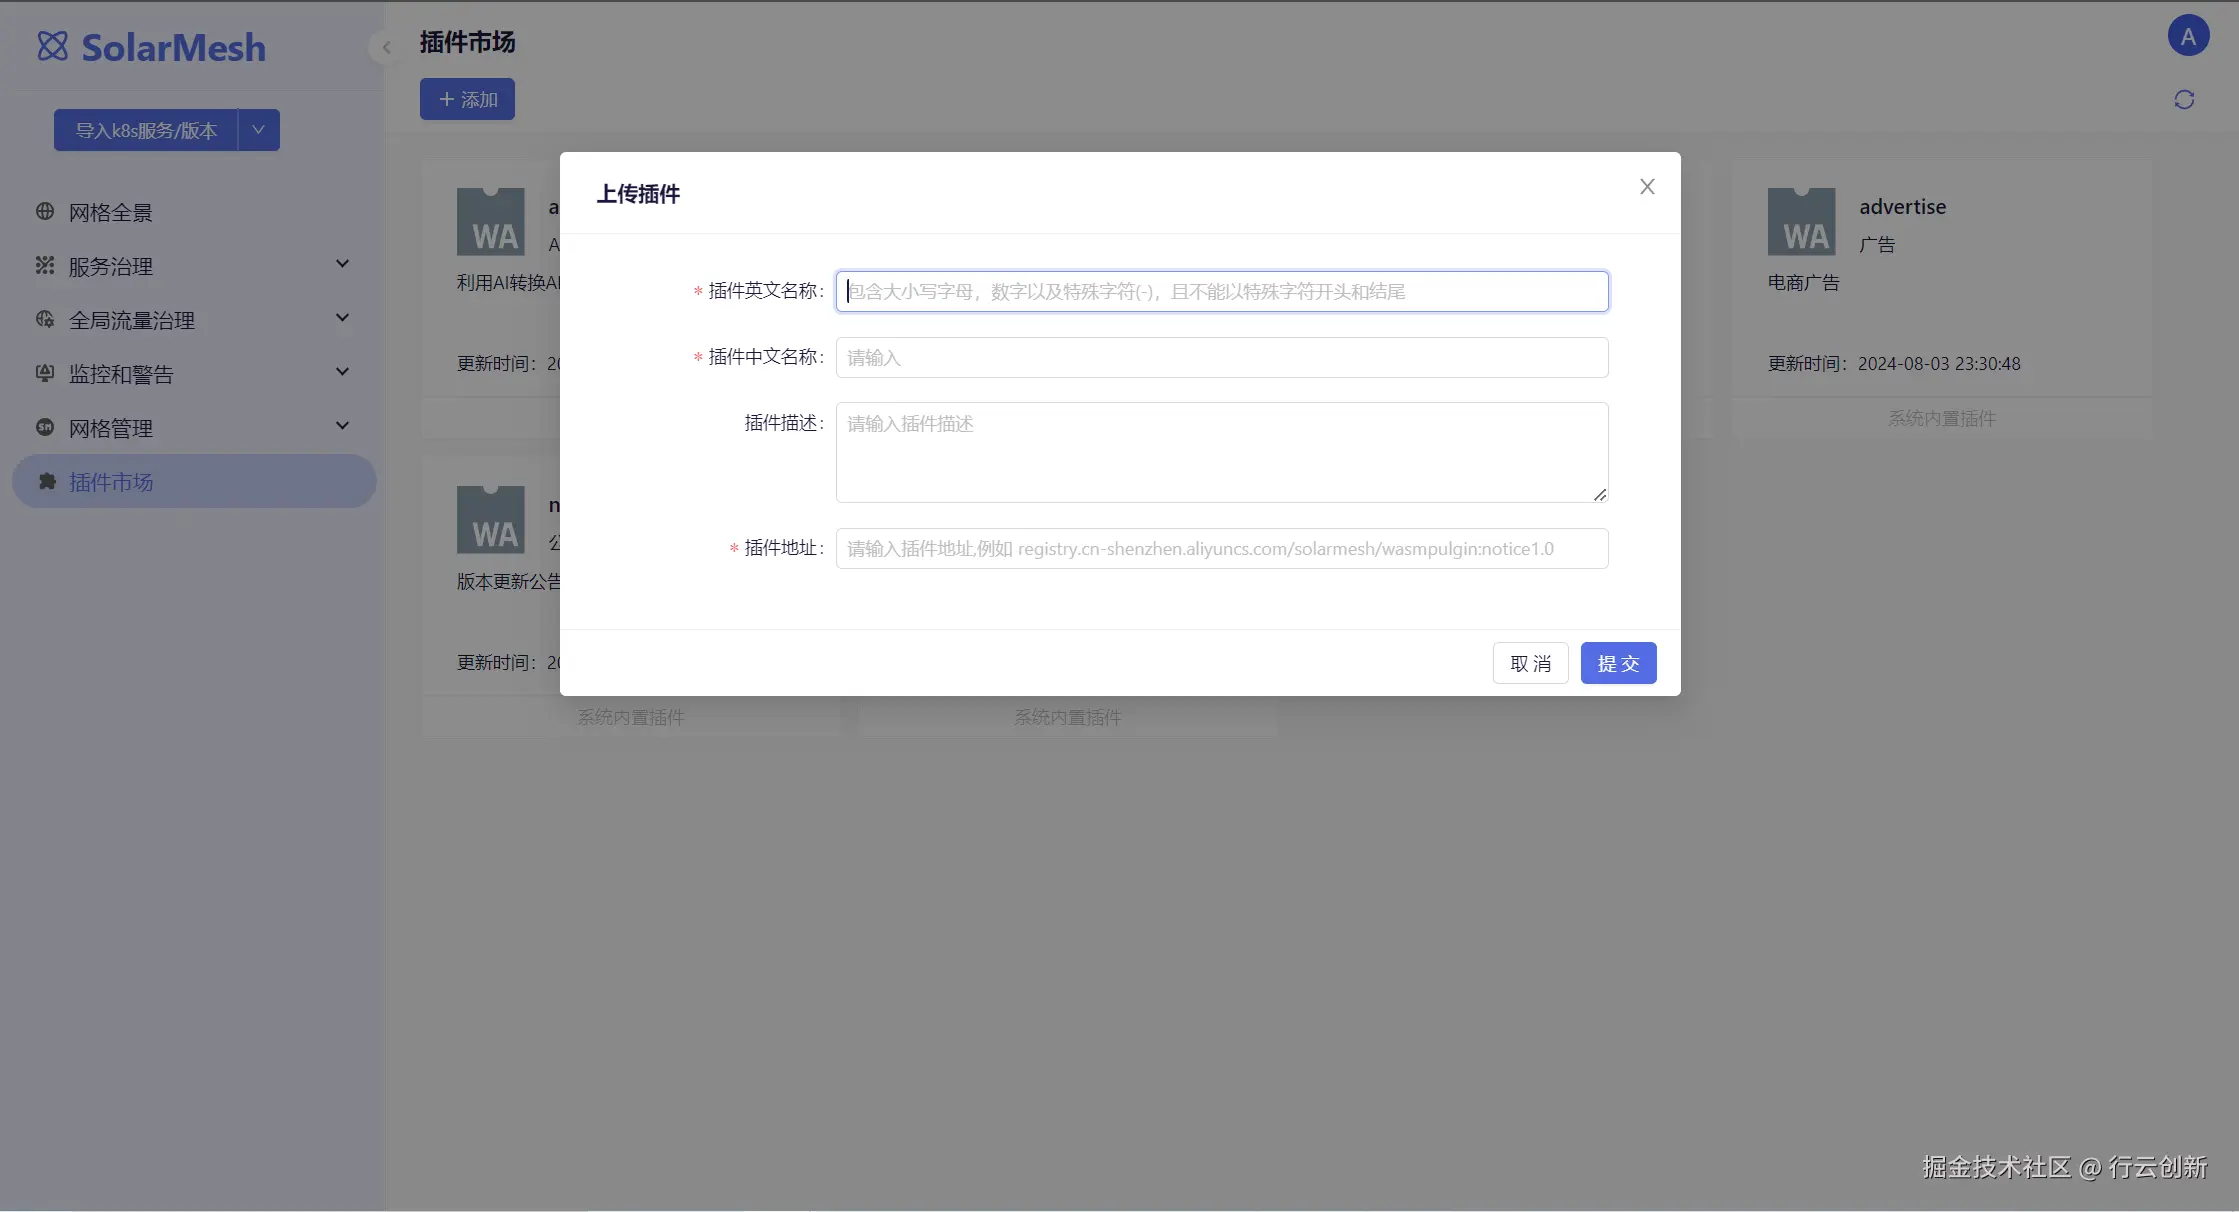This screenshot has width=2239, height=1212.
Task: Click the monitor icon beside 监控和警告
Action: coord(45,373)
